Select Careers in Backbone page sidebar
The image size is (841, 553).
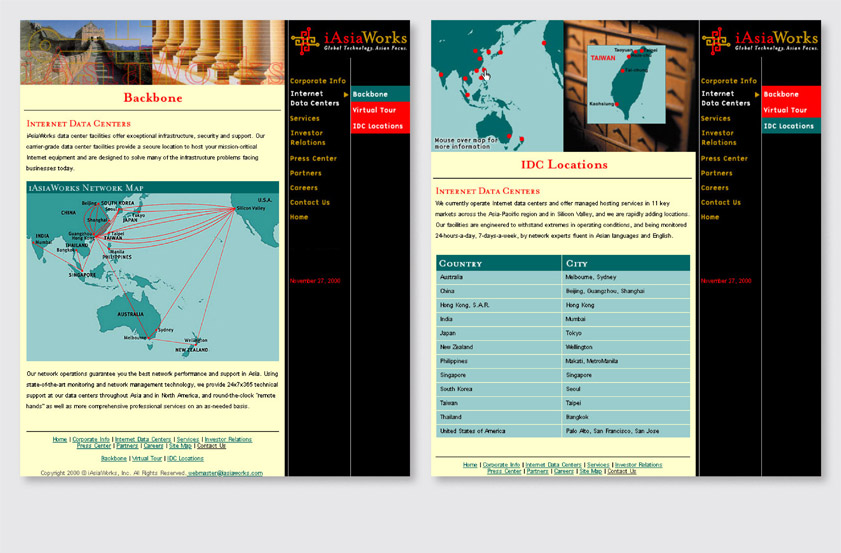pos(304,188)
